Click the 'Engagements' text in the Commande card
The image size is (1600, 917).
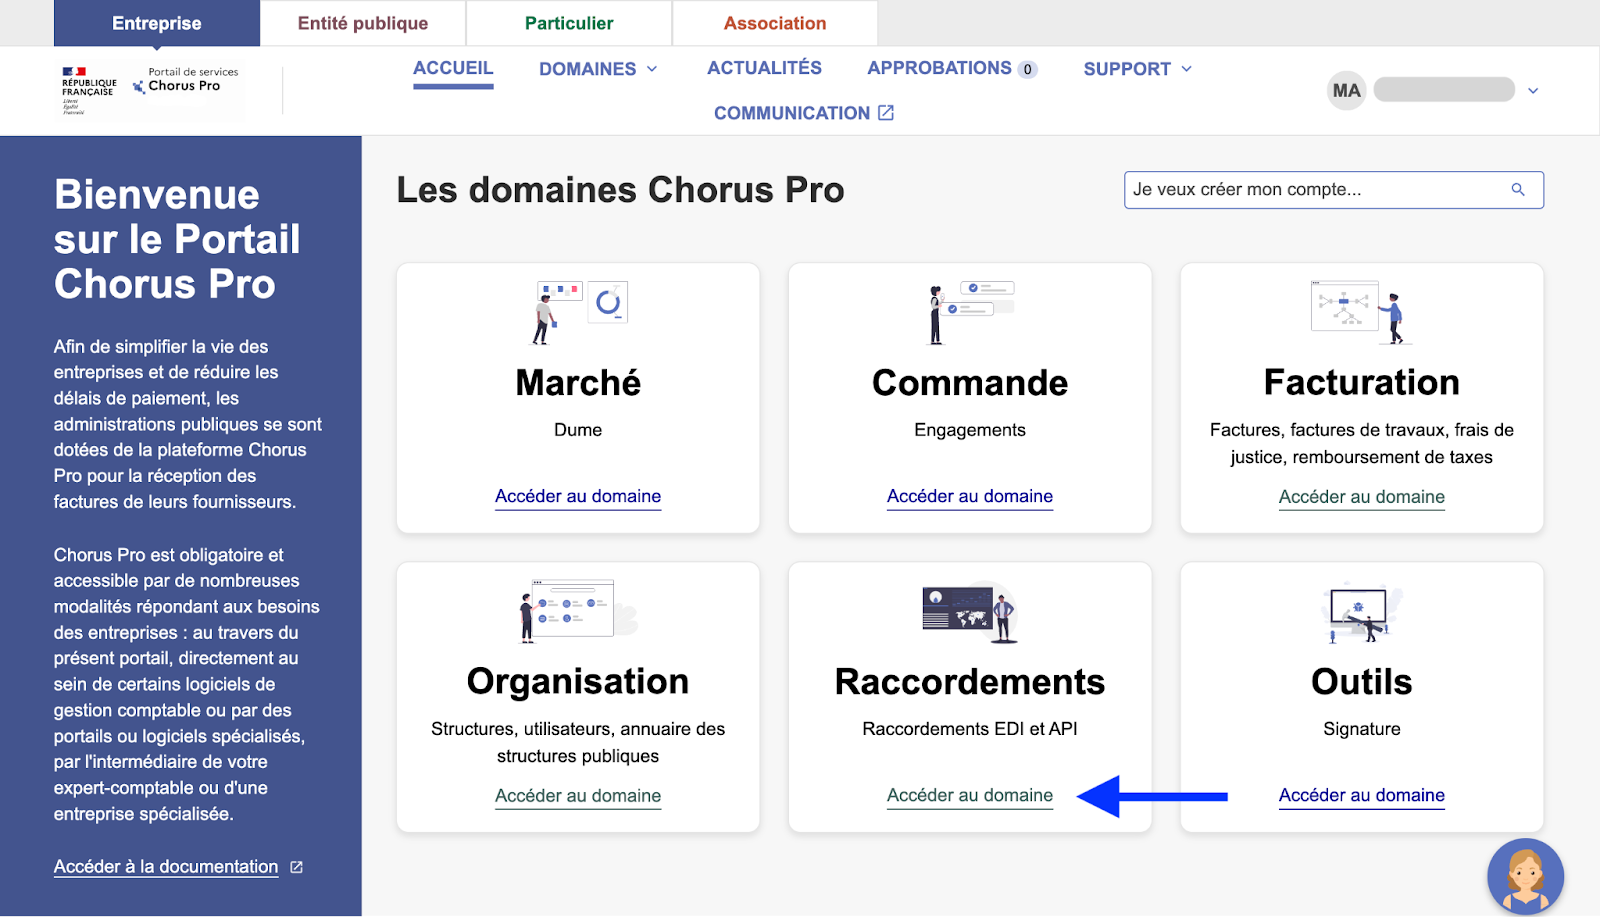pos(970,430)
